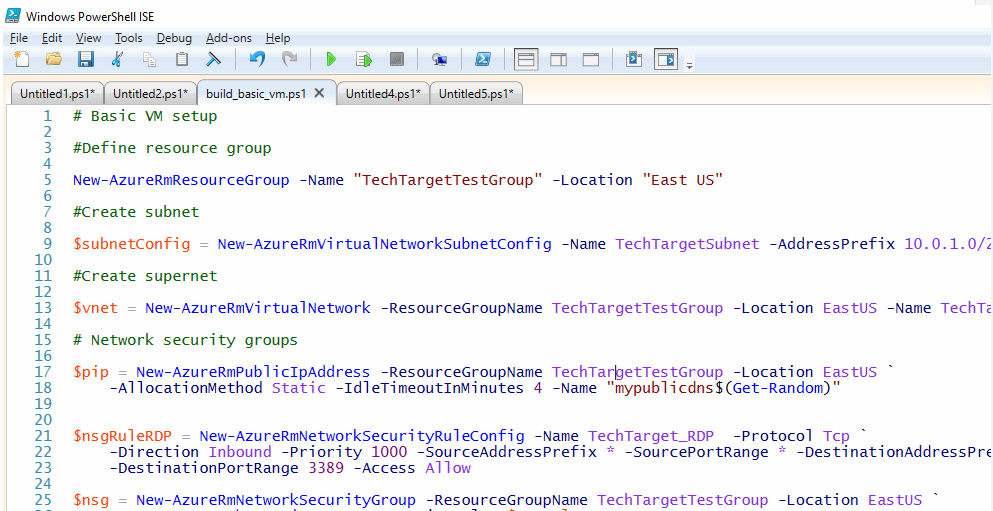Save the script using the floppy disk icon
This screenshot has width=993, height=511.
coord(86,60)
